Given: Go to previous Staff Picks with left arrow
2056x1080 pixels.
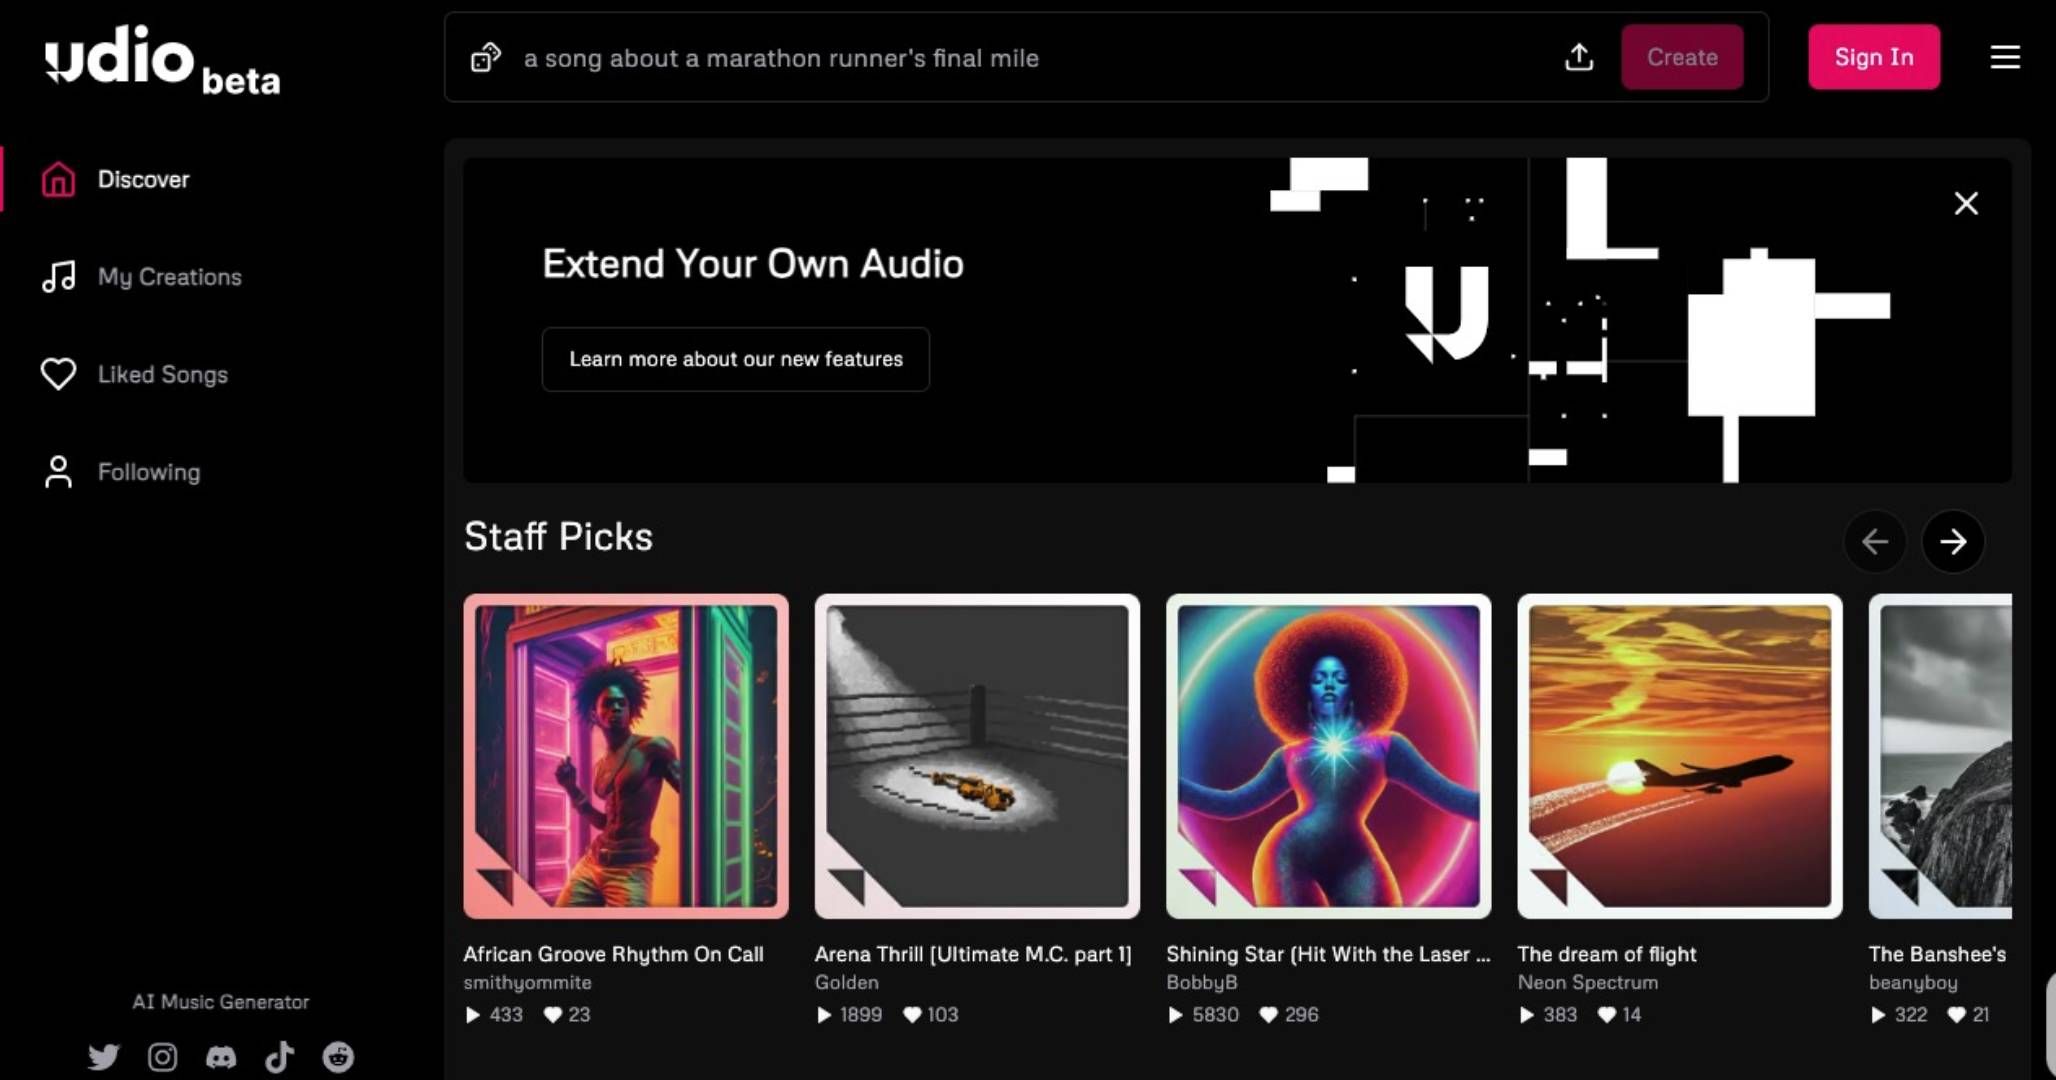Looking at the screenshot, I should pos(1875,541).
